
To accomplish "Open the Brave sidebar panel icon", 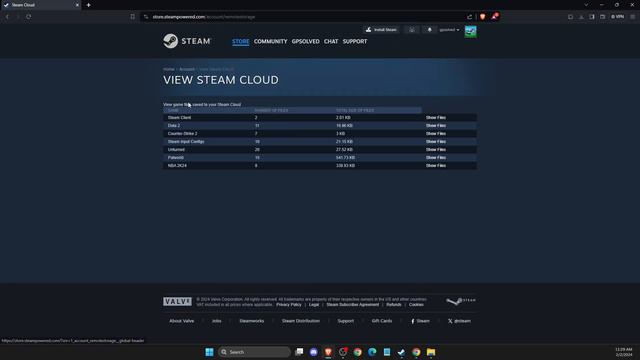I will point(592,17).
